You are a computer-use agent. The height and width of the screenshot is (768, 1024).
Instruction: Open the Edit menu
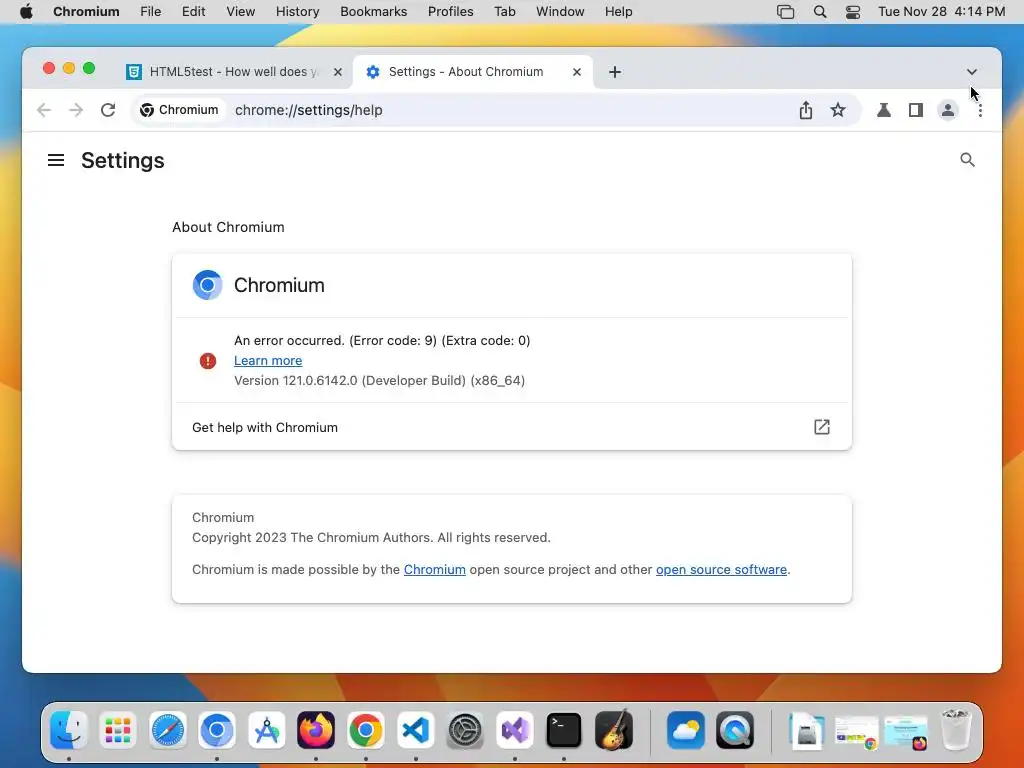click(x=193, y=12)
